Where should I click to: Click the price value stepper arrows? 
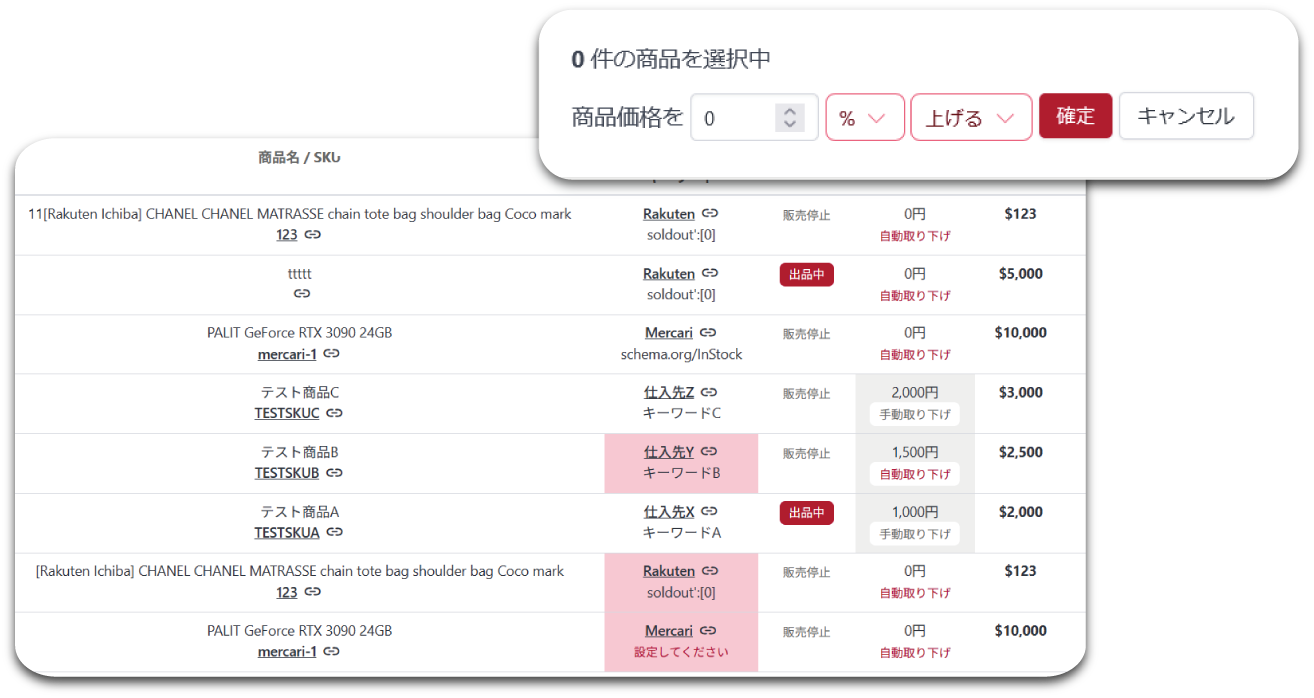point(790,118)
